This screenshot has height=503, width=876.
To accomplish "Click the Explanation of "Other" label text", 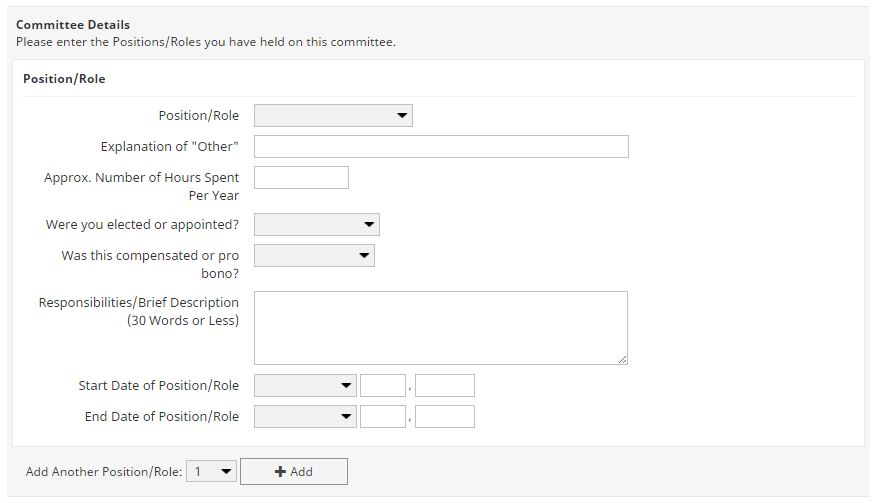I will tap(169, 147).
